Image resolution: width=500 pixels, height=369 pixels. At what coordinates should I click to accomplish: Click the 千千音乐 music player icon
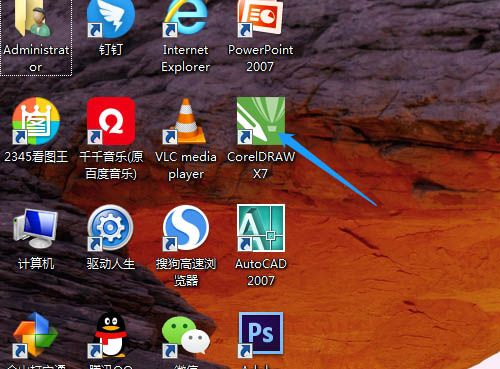[x=111, y=121]
